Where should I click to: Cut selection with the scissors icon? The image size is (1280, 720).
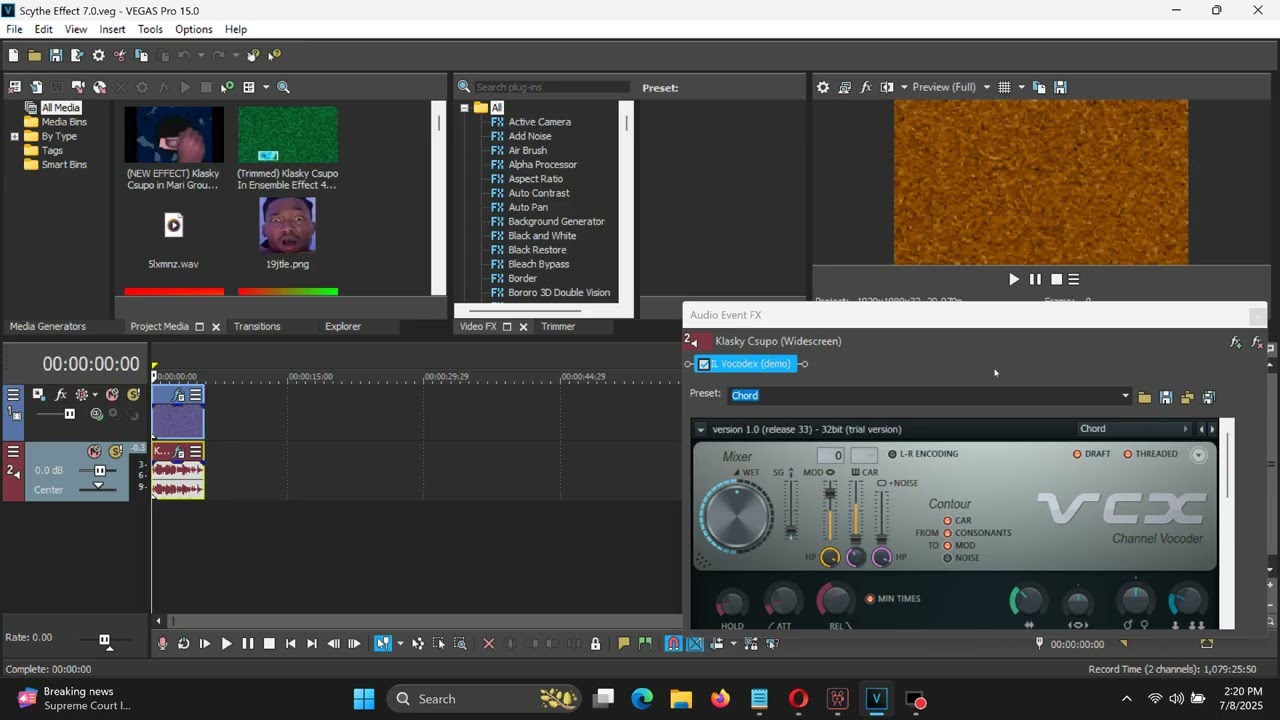[120, 56]
